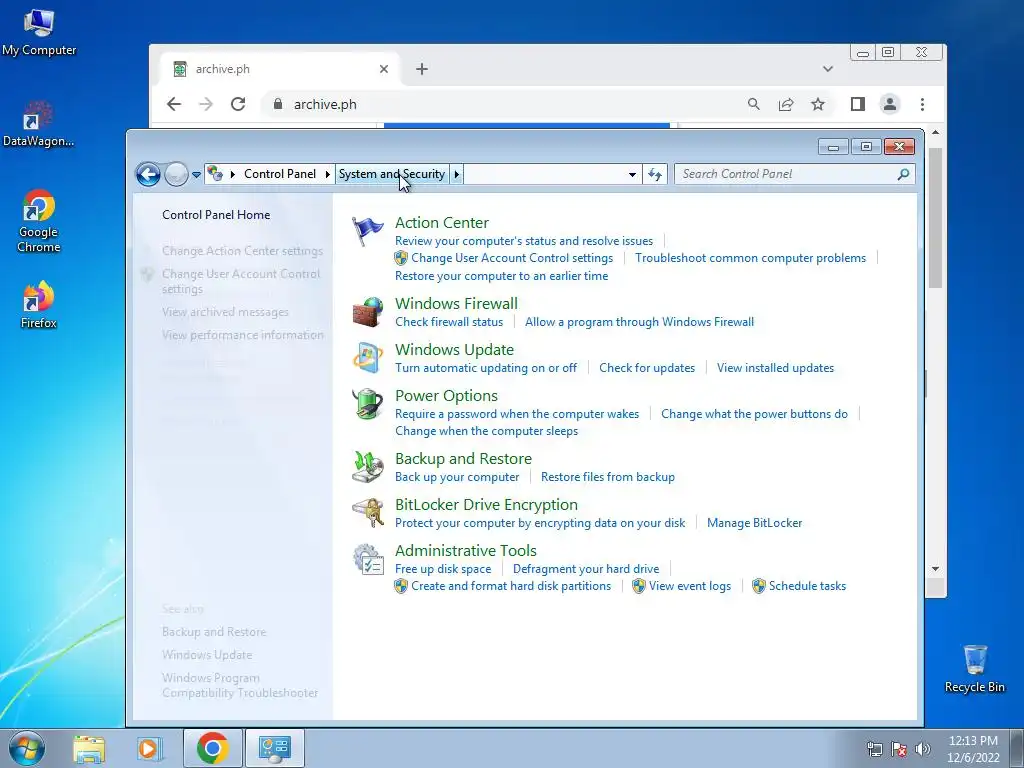Open Manage BitLocker
The height and width of the screenshot is (768, 1024).
point(754,523)
